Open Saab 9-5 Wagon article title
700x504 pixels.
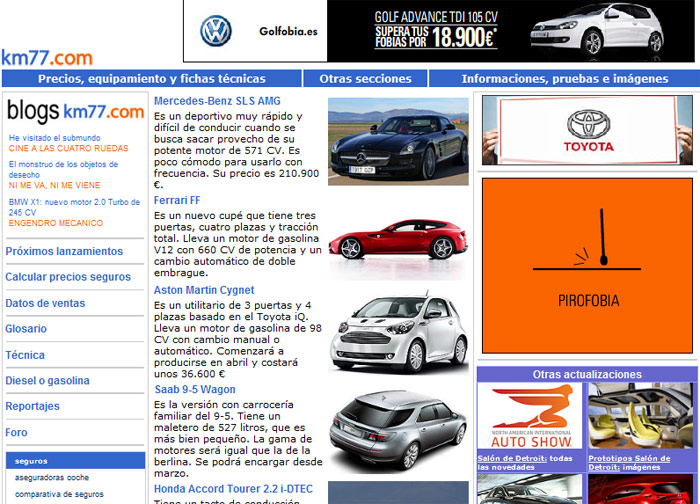195,389
